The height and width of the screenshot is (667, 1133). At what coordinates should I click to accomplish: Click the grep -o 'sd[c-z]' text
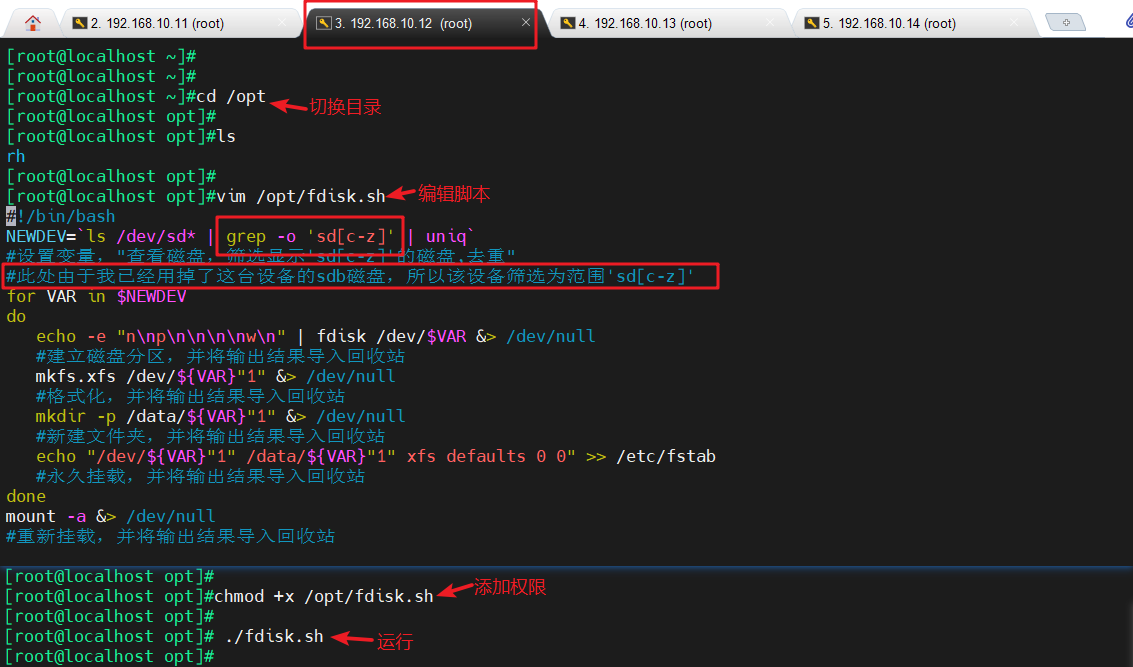[310, 236]
